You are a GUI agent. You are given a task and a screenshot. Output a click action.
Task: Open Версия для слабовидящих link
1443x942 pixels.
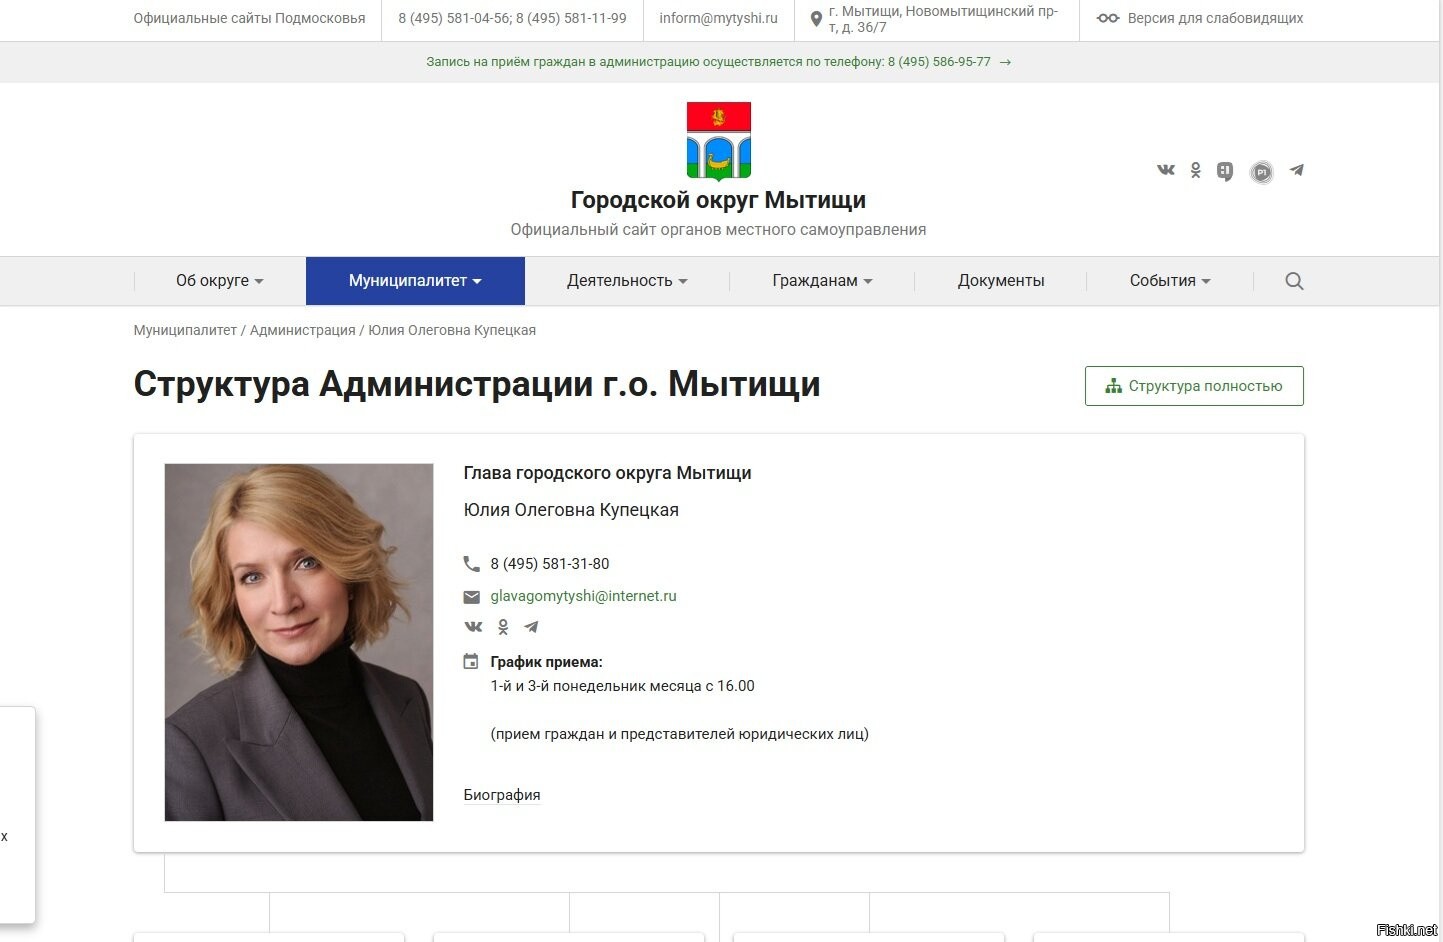pyautogui.click(x=1215, y=18)
